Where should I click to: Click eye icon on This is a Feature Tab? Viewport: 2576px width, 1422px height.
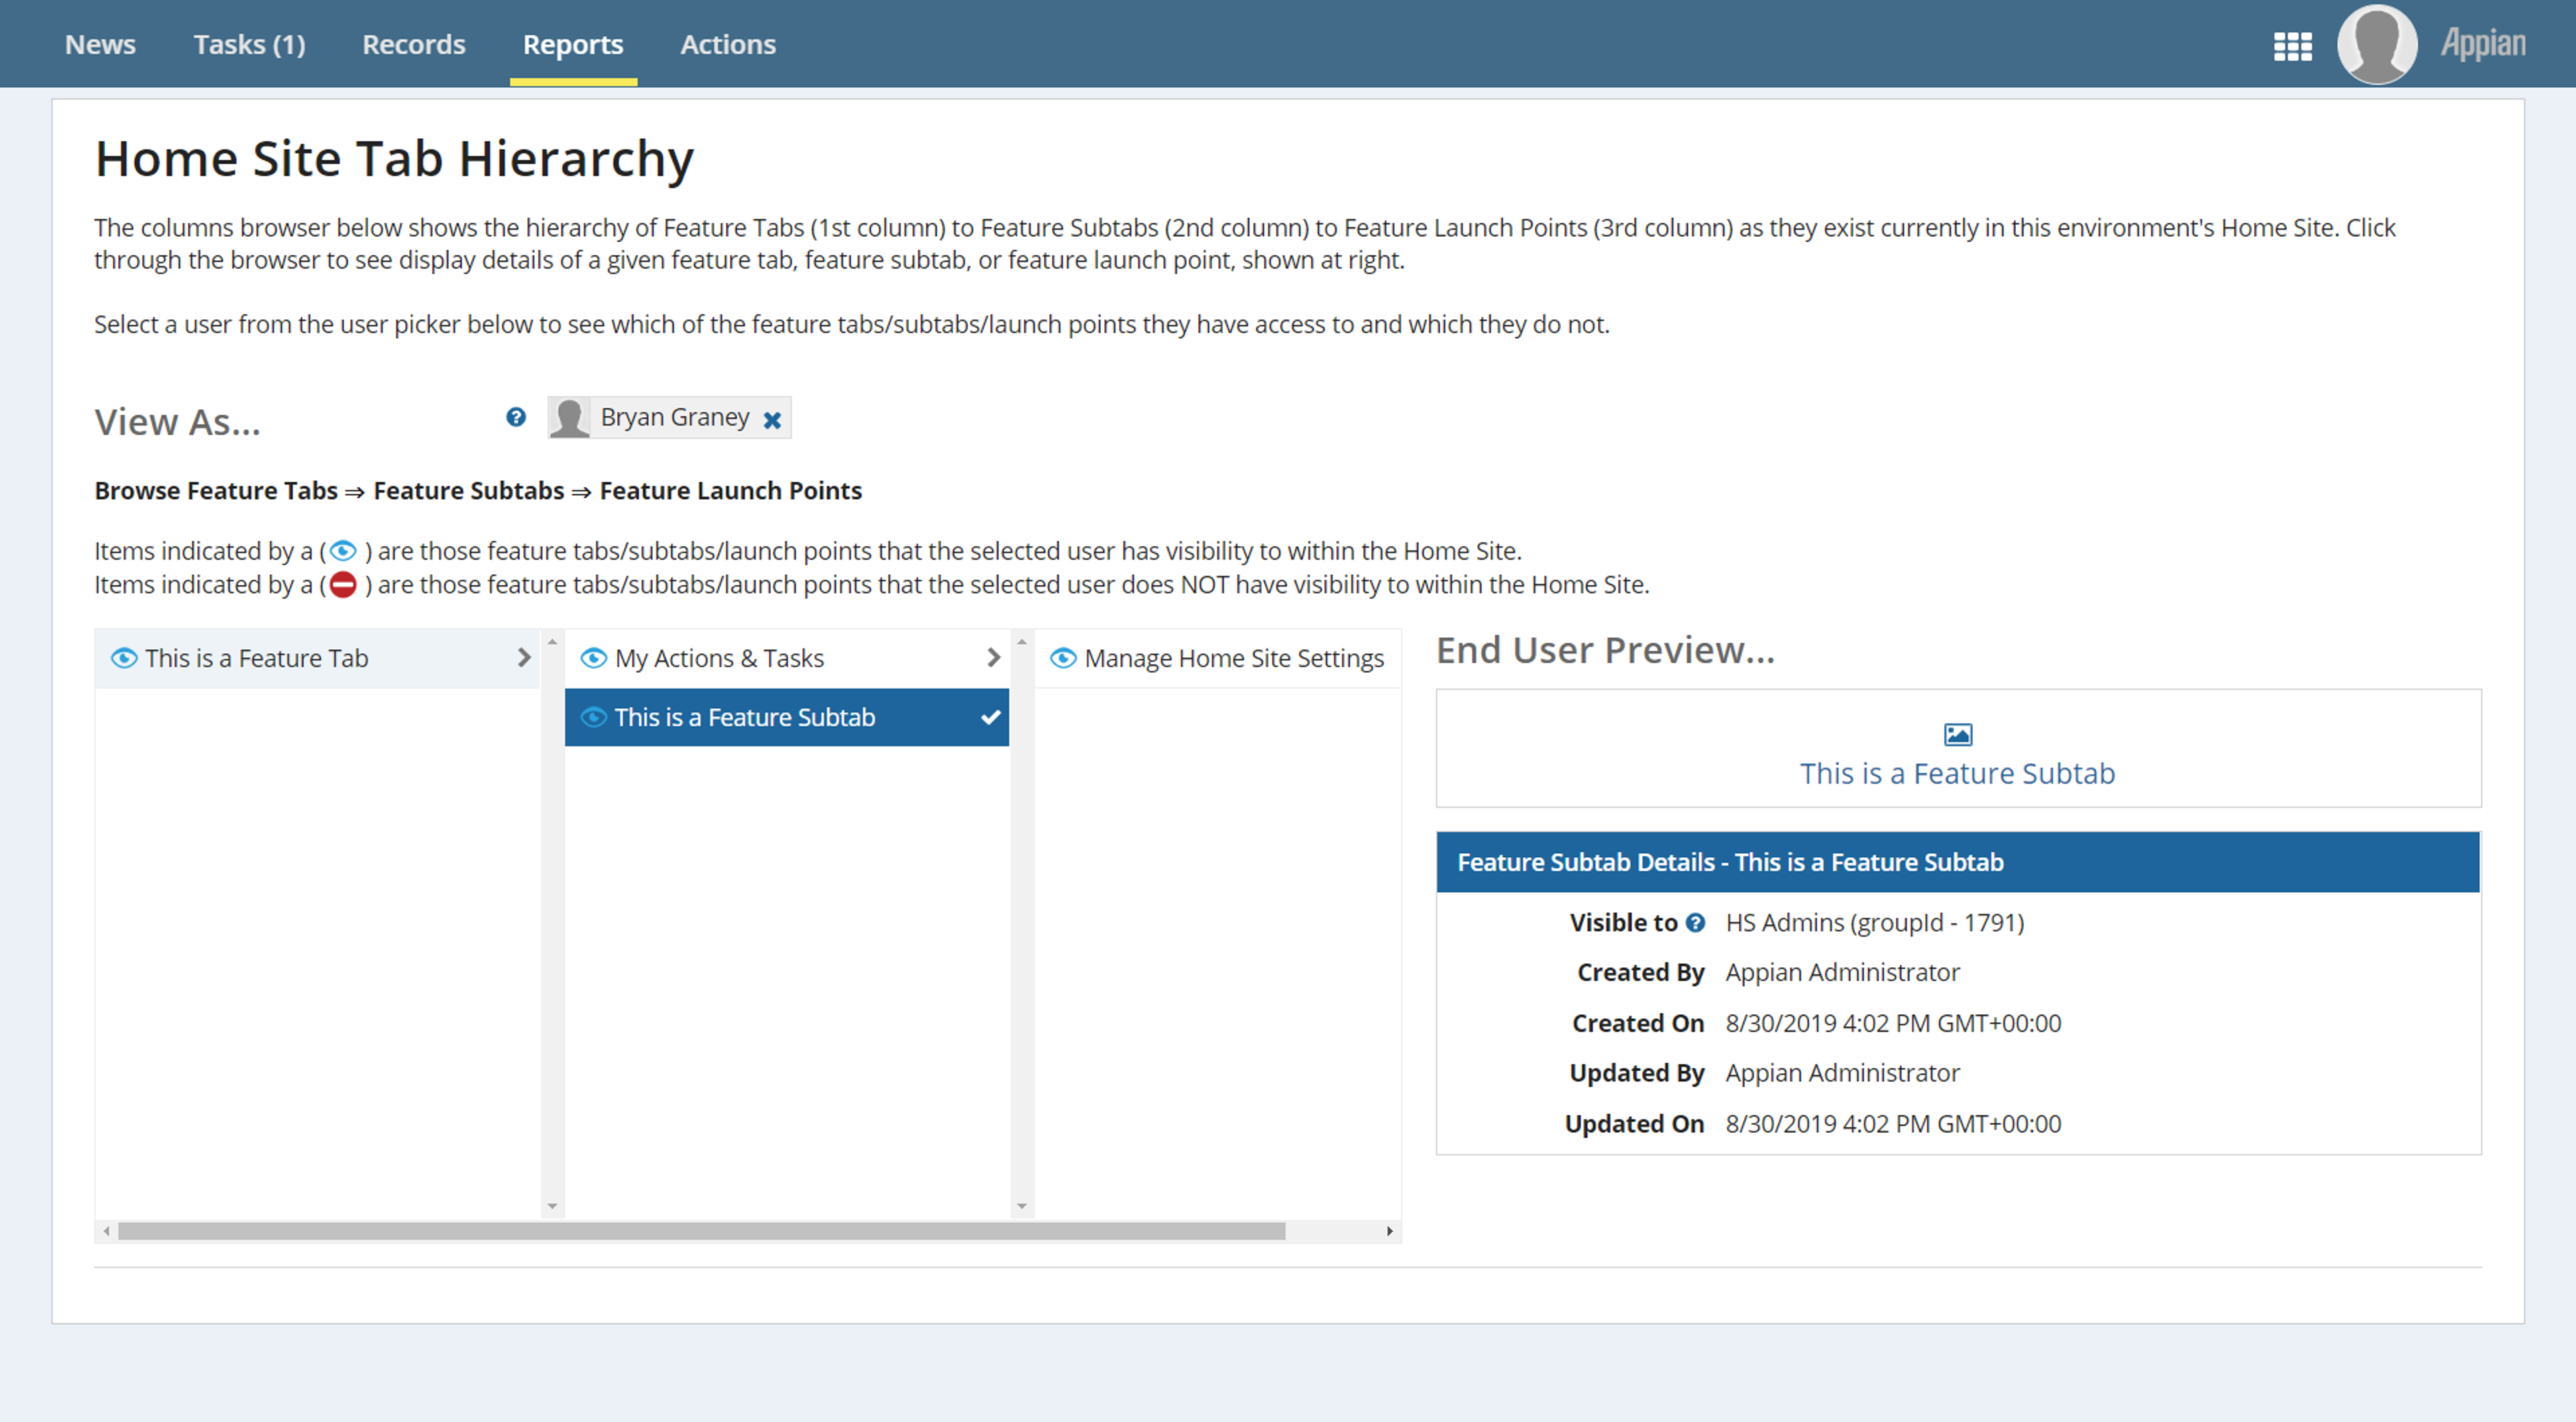click(124, 658)
